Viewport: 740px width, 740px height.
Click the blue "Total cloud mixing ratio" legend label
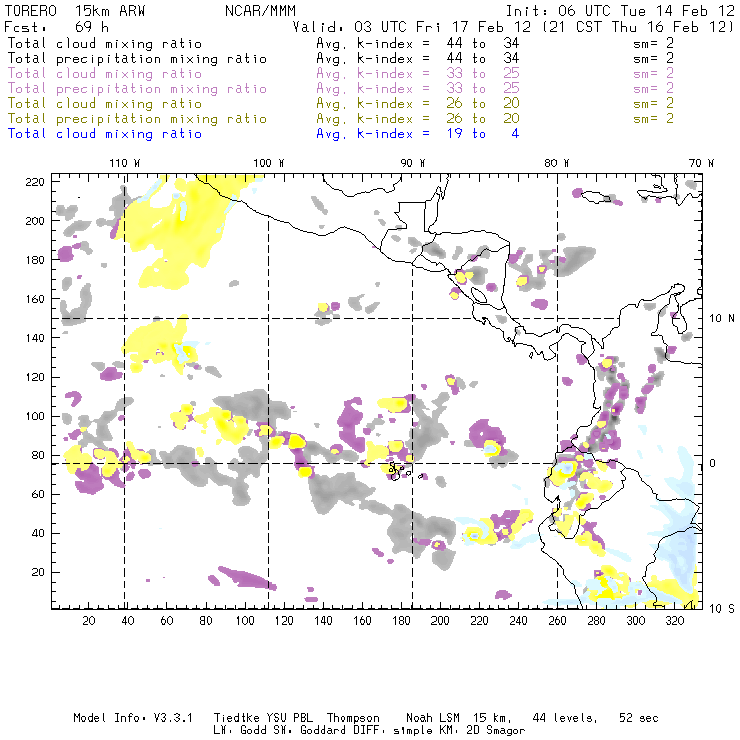coord(105,134)
